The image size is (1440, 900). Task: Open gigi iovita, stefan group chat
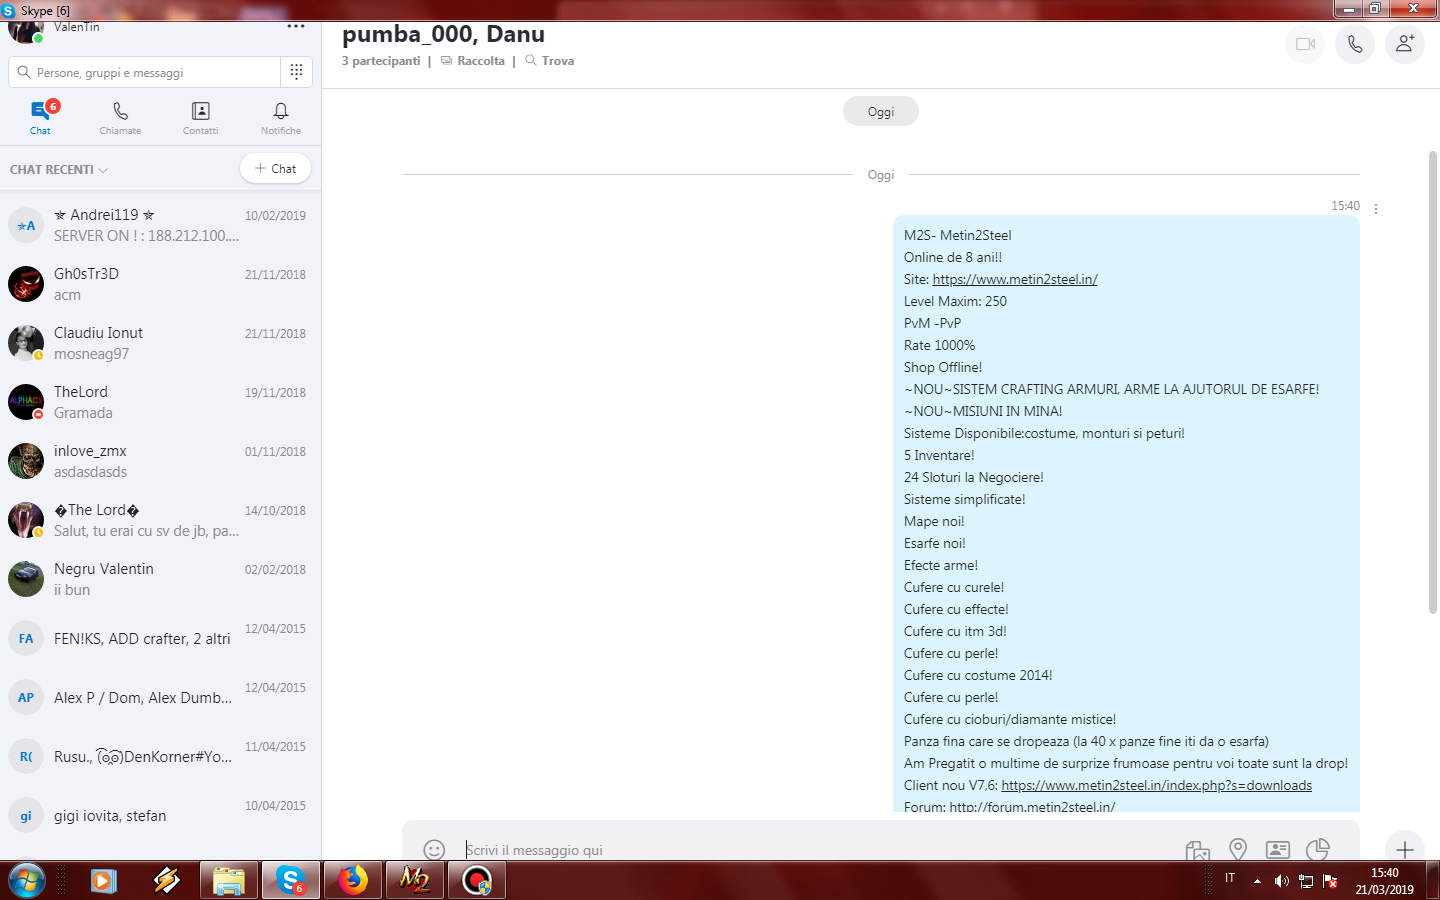tap(160, 815)
